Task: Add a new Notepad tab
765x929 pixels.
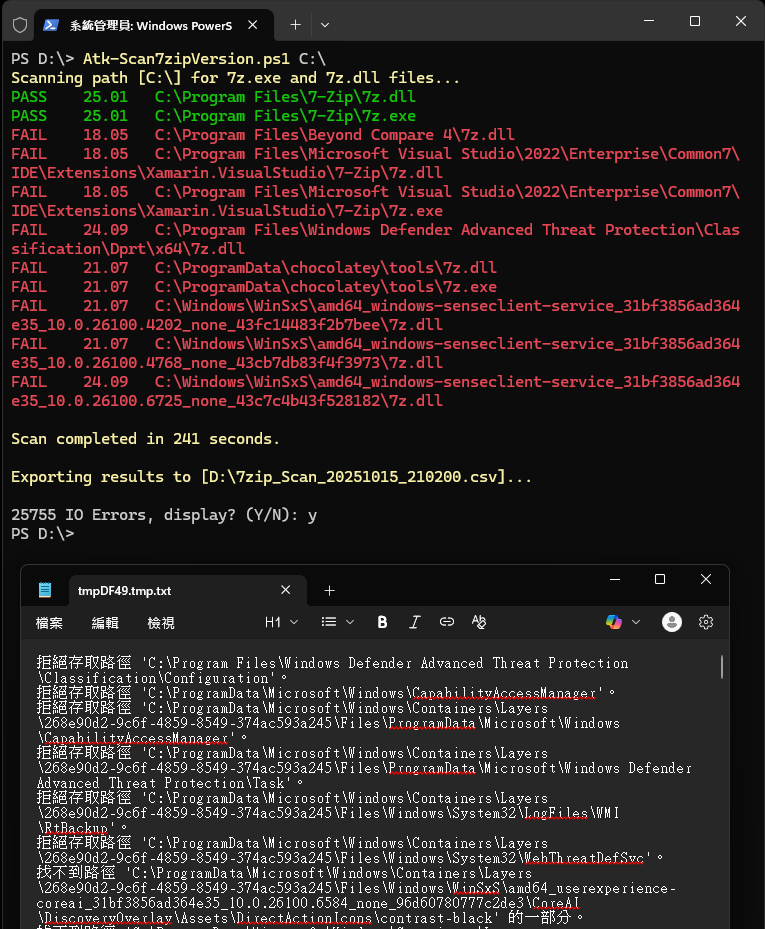Action: coord(330,591)
